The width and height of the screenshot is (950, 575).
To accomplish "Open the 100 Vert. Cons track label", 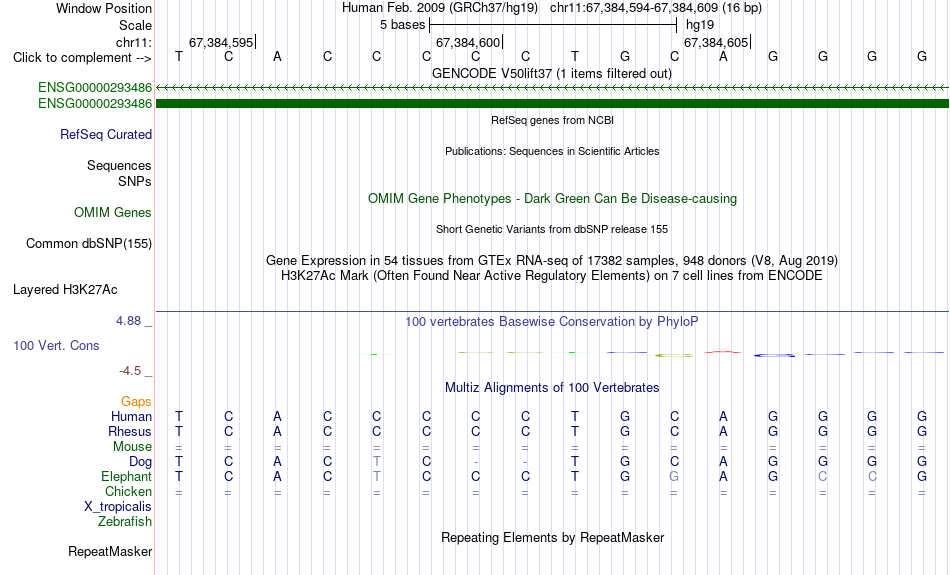I will pyautogui.click(x=56, y=345).
